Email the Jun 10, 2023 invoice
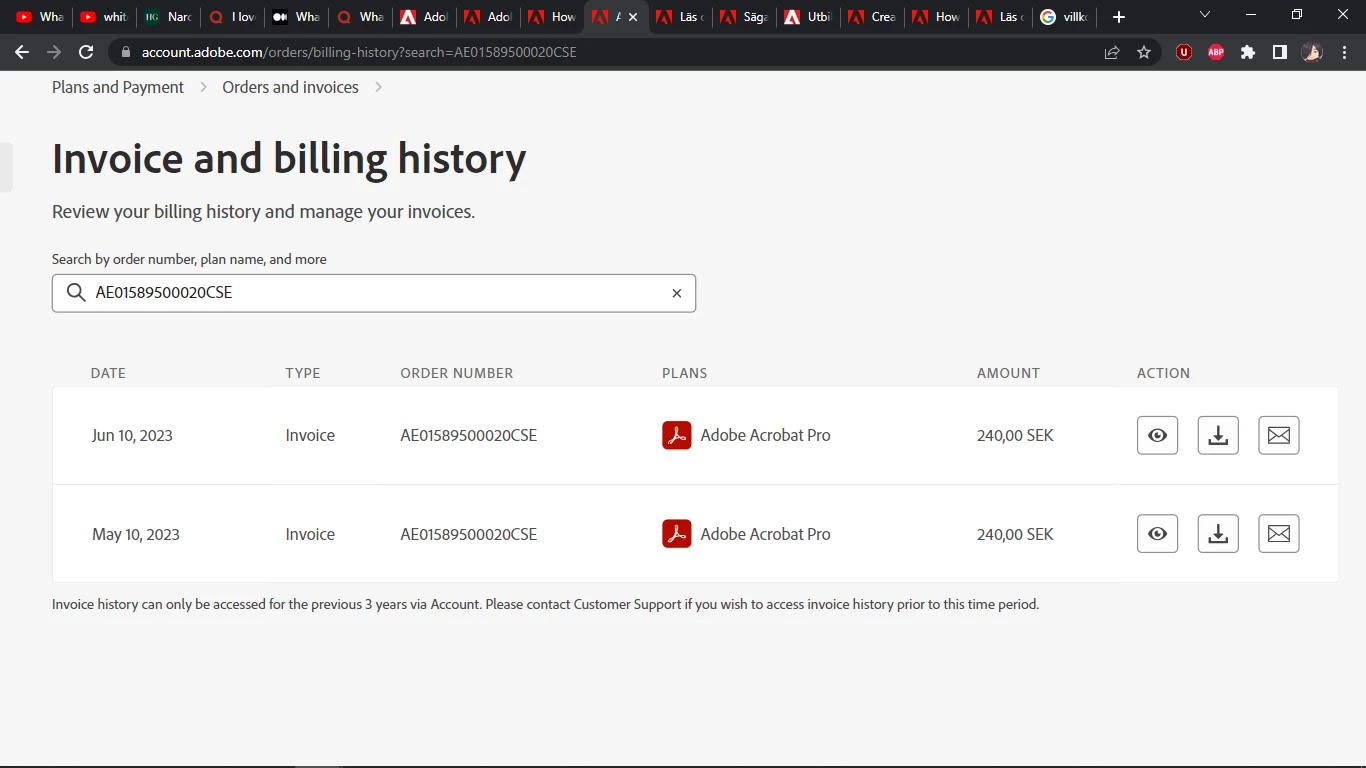Image resolution: width=1366 pixels, height=768 pixels. click(x=1279, y=435)
